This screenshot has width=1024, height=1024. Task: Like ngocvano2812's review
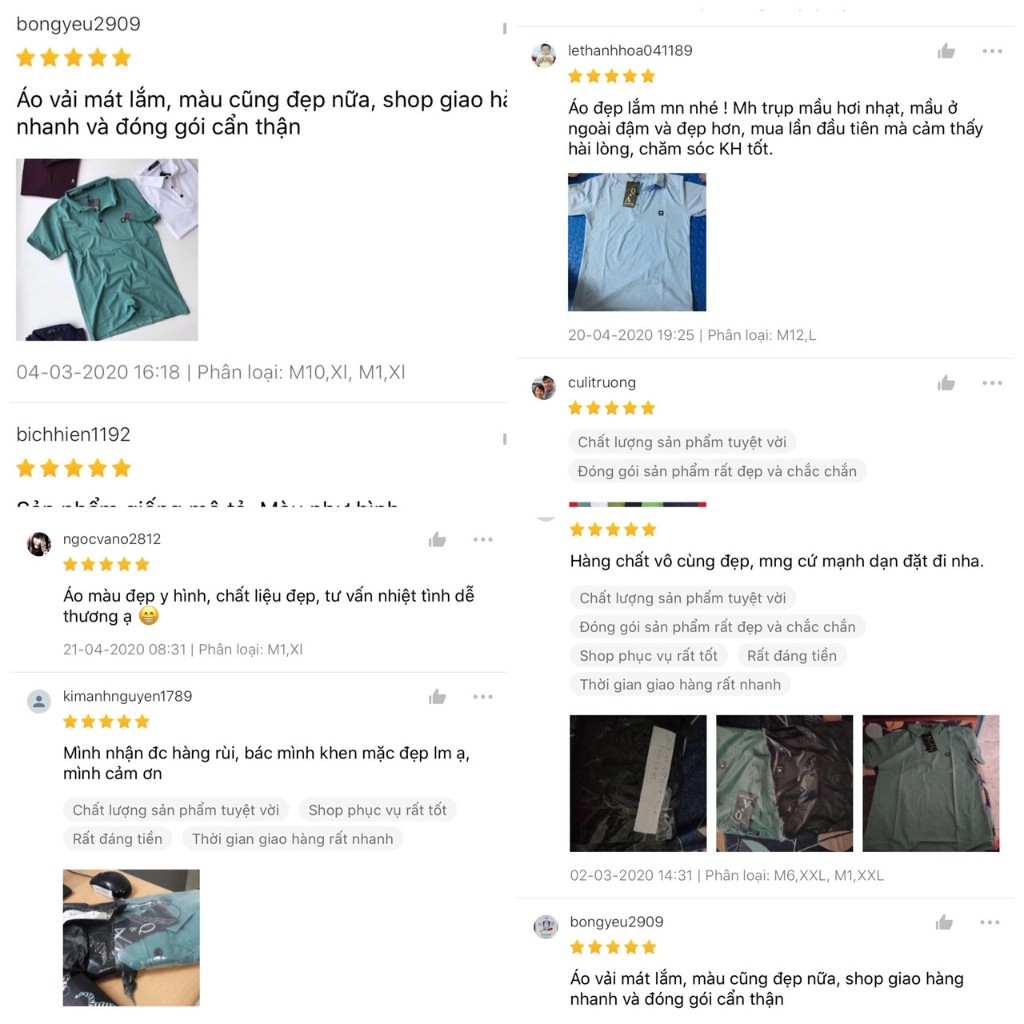pyautogui.click(x=437, y=539)
